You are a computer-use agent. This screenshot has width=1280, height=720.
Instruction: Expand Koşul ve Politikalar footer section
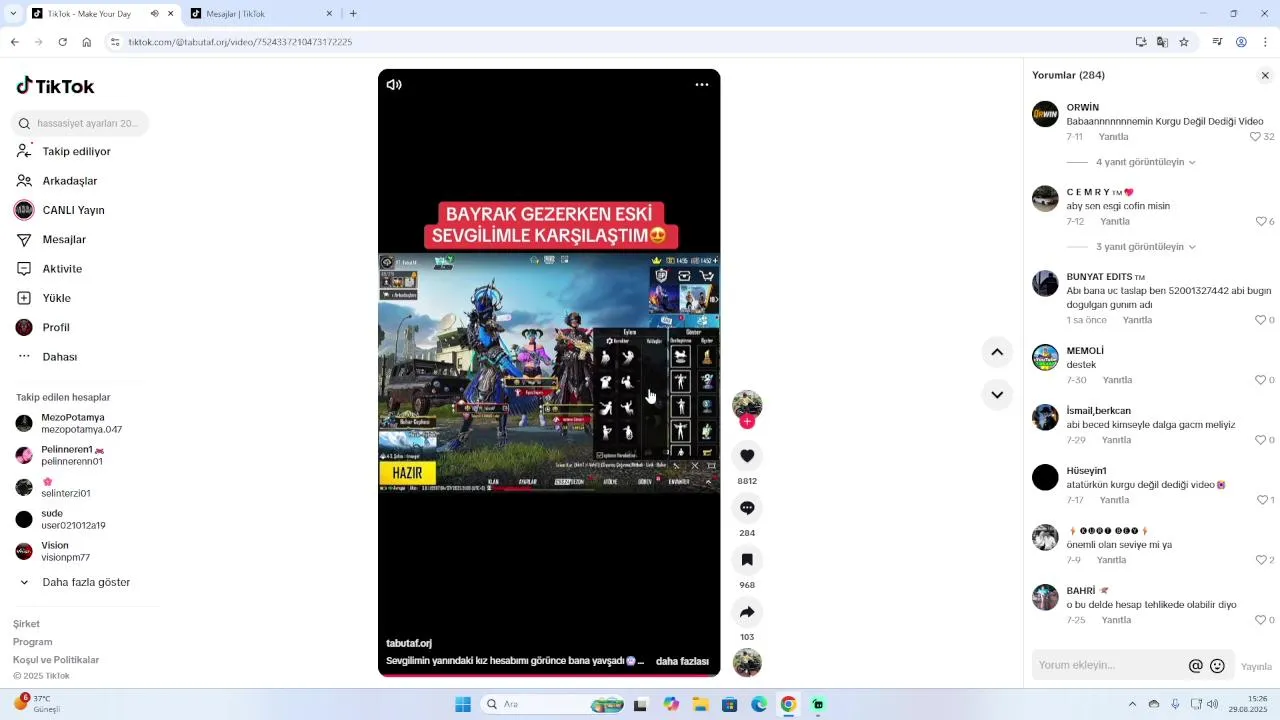pos(56,660)
